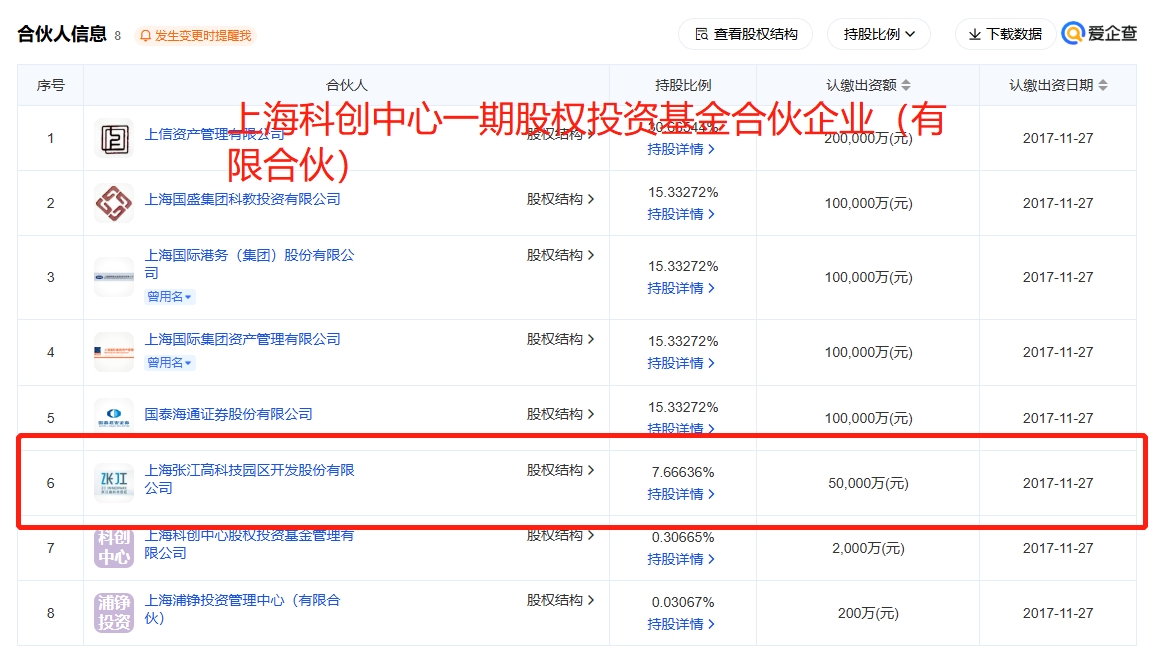Viewport: 1164px width, 661px height.
Task: Click 上海国际集团资产管理 logo thumbnail
Action: tap(114, 352)
